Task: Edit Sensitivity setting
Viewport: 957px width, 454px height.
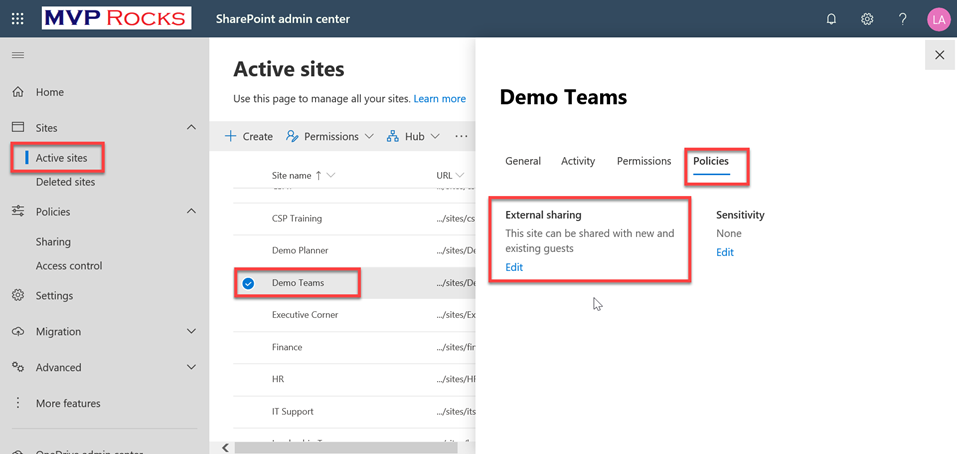Action: click(x=724, y=252)
